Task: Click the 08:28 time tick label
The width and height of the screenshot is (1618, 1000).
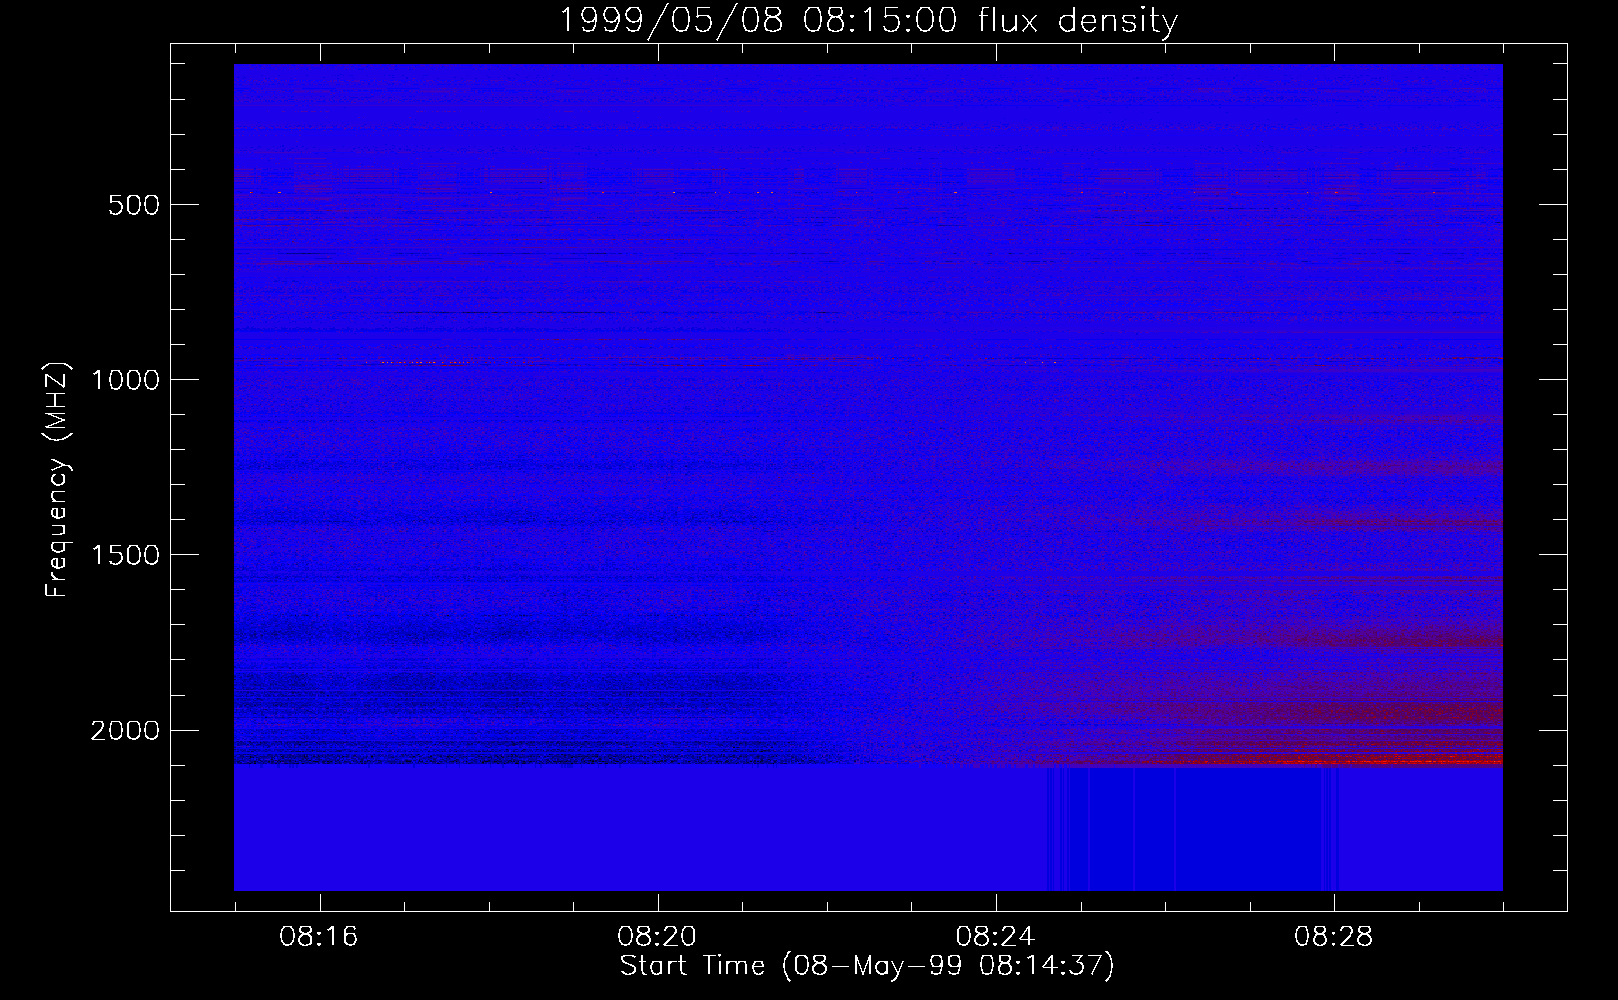Action: click(x=1333, y=937)
